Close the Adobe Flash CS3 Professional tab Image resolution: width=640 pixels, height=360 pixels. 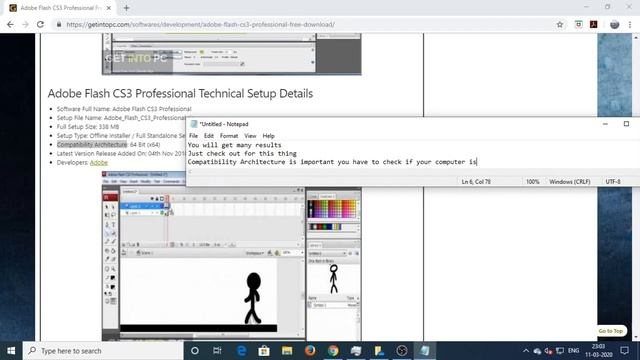[x=109, y=8]
